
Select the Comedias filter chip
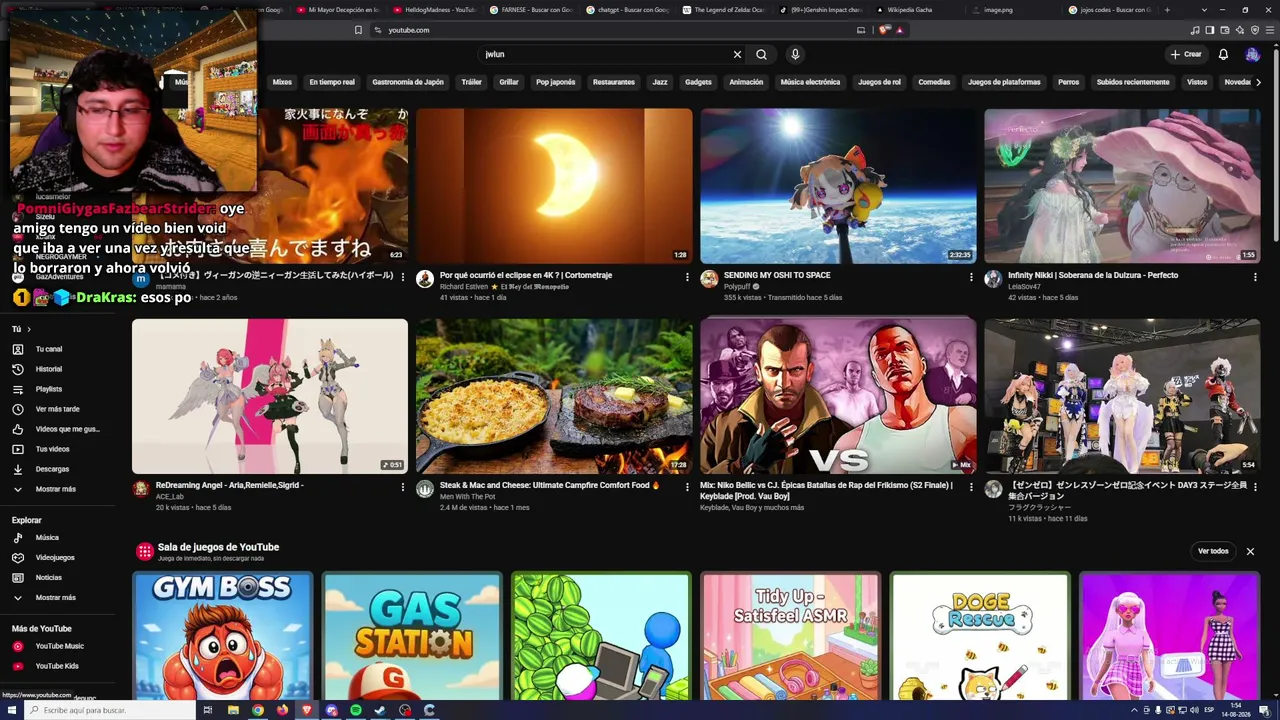(x=934, y=82)
